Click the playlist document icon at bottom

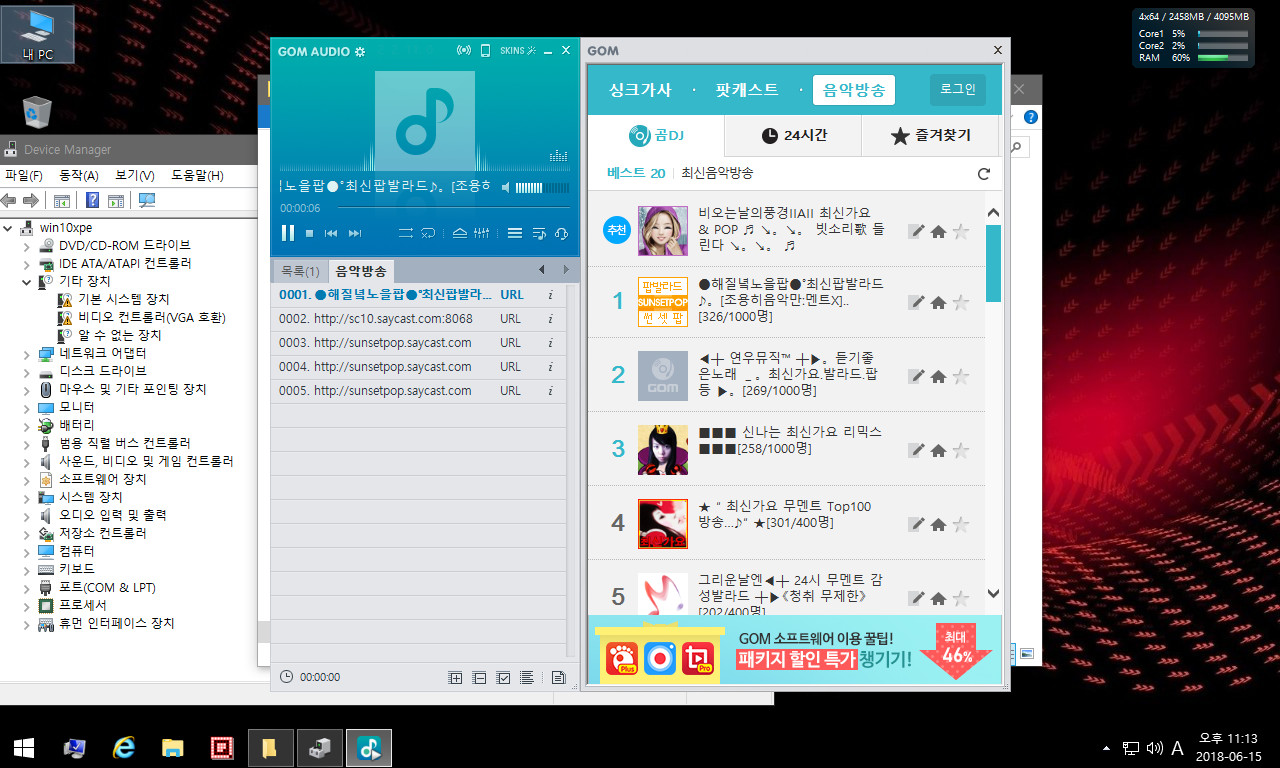559,678
